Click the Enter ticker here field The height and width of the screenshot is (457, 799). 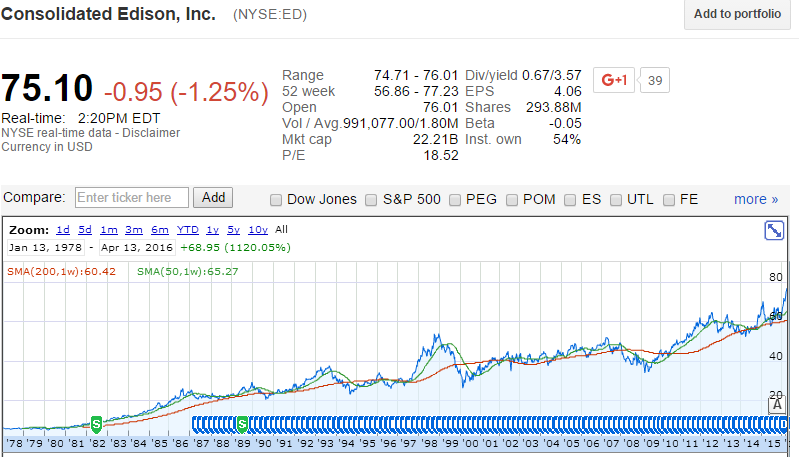(x=131, y=198)
